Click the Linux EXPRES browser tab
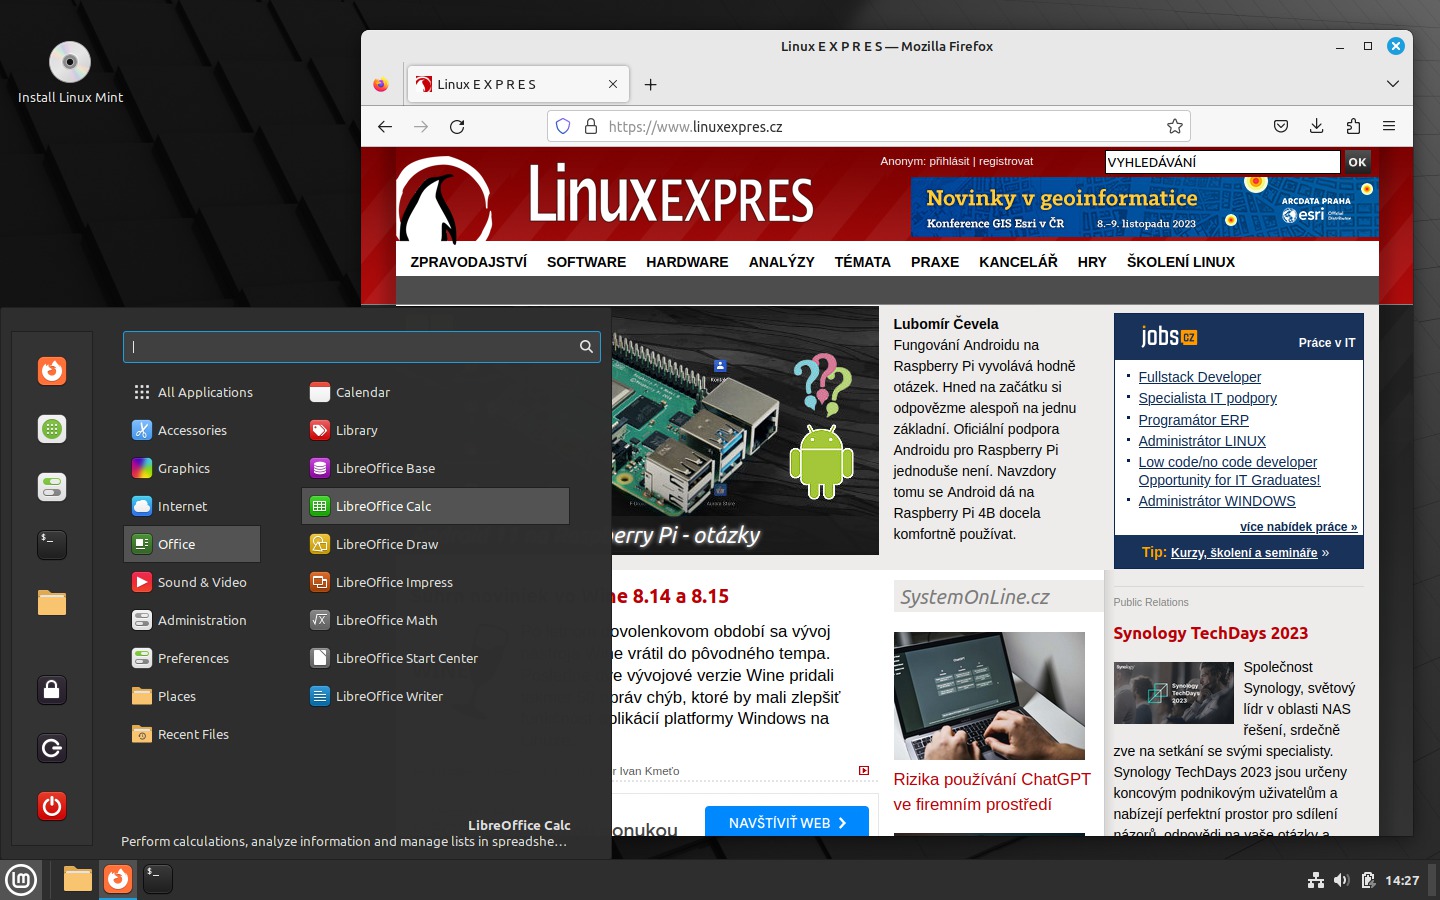Viewport: 1440px width, 900px height. (x=518, y=84)
